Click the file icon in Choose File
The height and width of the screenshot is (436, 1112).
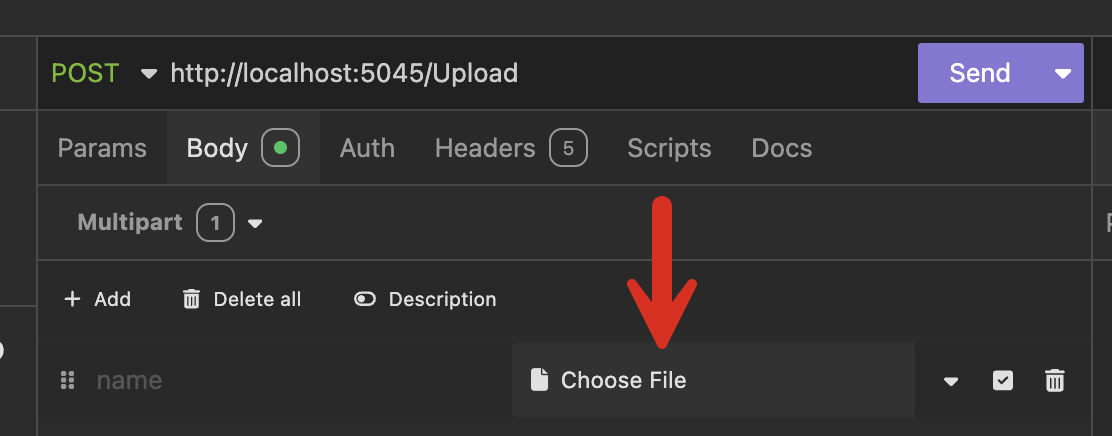pyautogui.click(x=540, y=380)
